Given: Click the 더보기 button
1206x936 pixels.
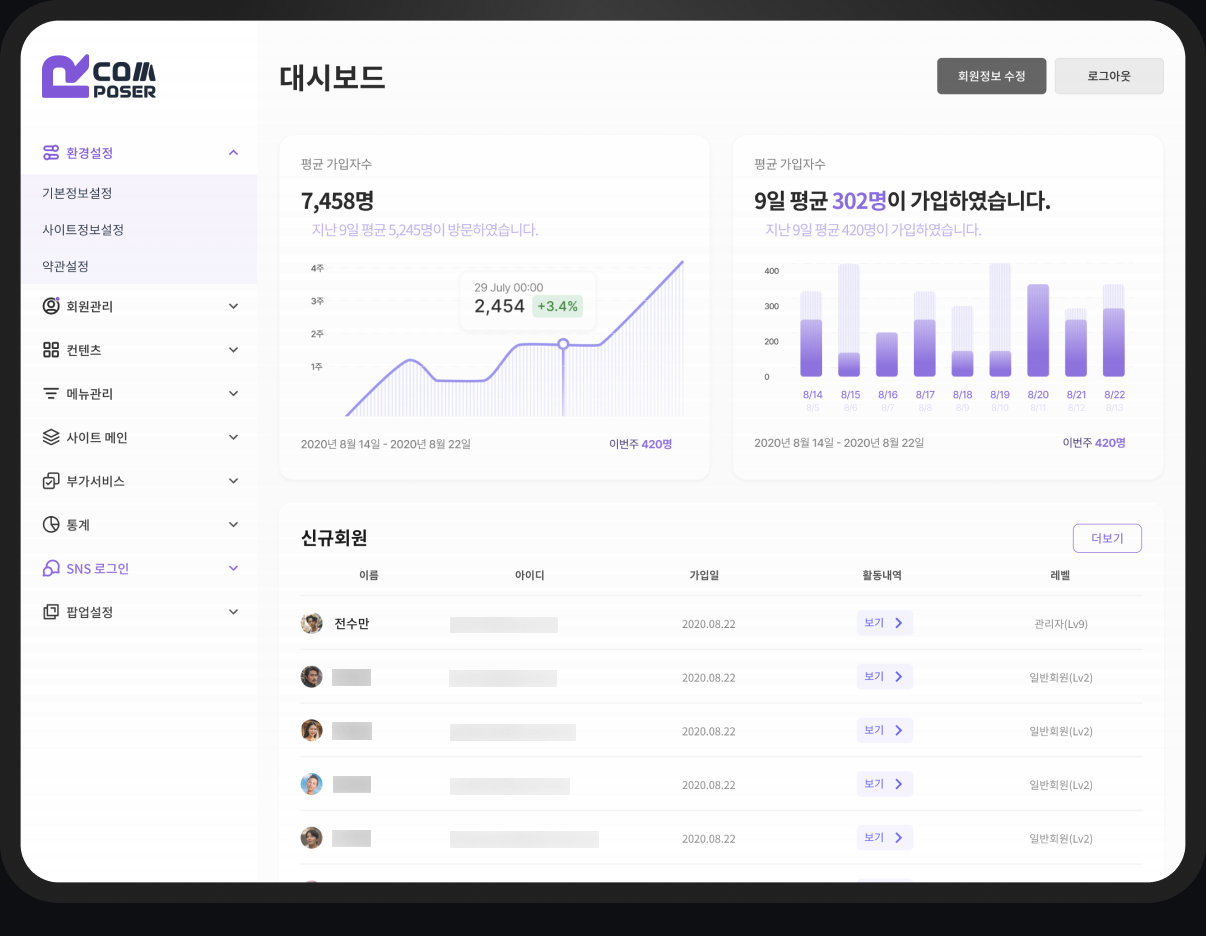Looking at the screenshot, I should coord(1107,538).
